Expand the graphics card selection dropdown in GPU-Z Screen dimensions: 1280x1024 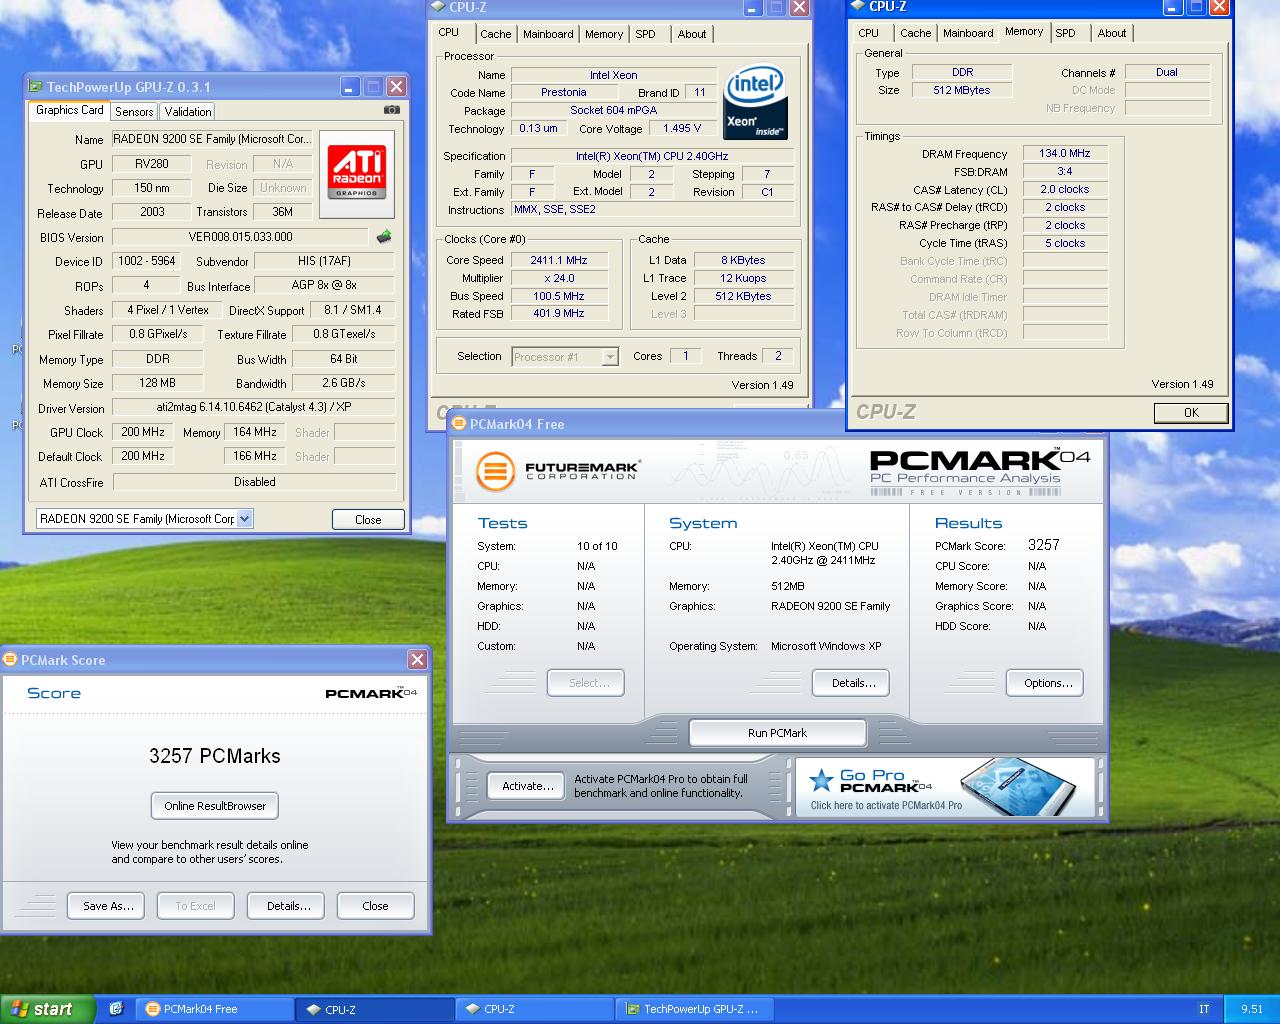[x=245, y=518]
